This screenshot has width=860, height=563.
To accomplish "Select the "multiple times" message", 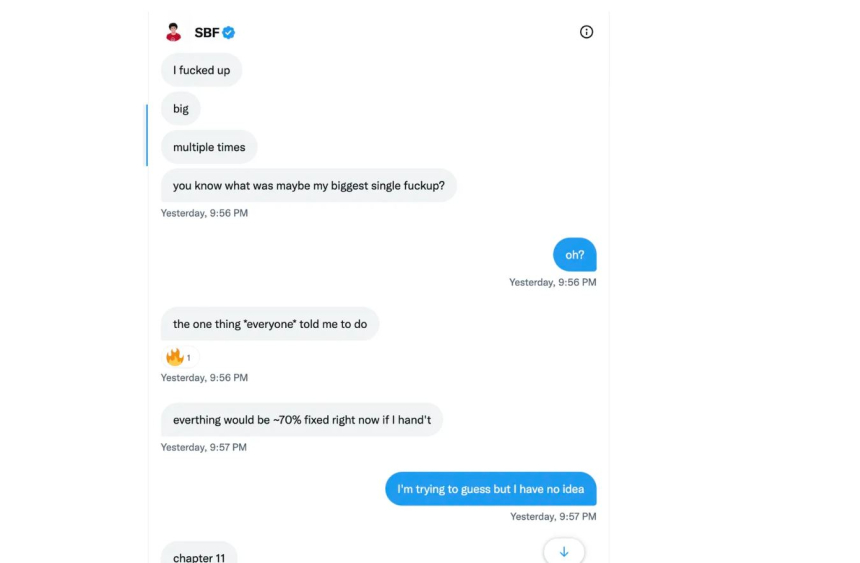I will click(209, 147).
